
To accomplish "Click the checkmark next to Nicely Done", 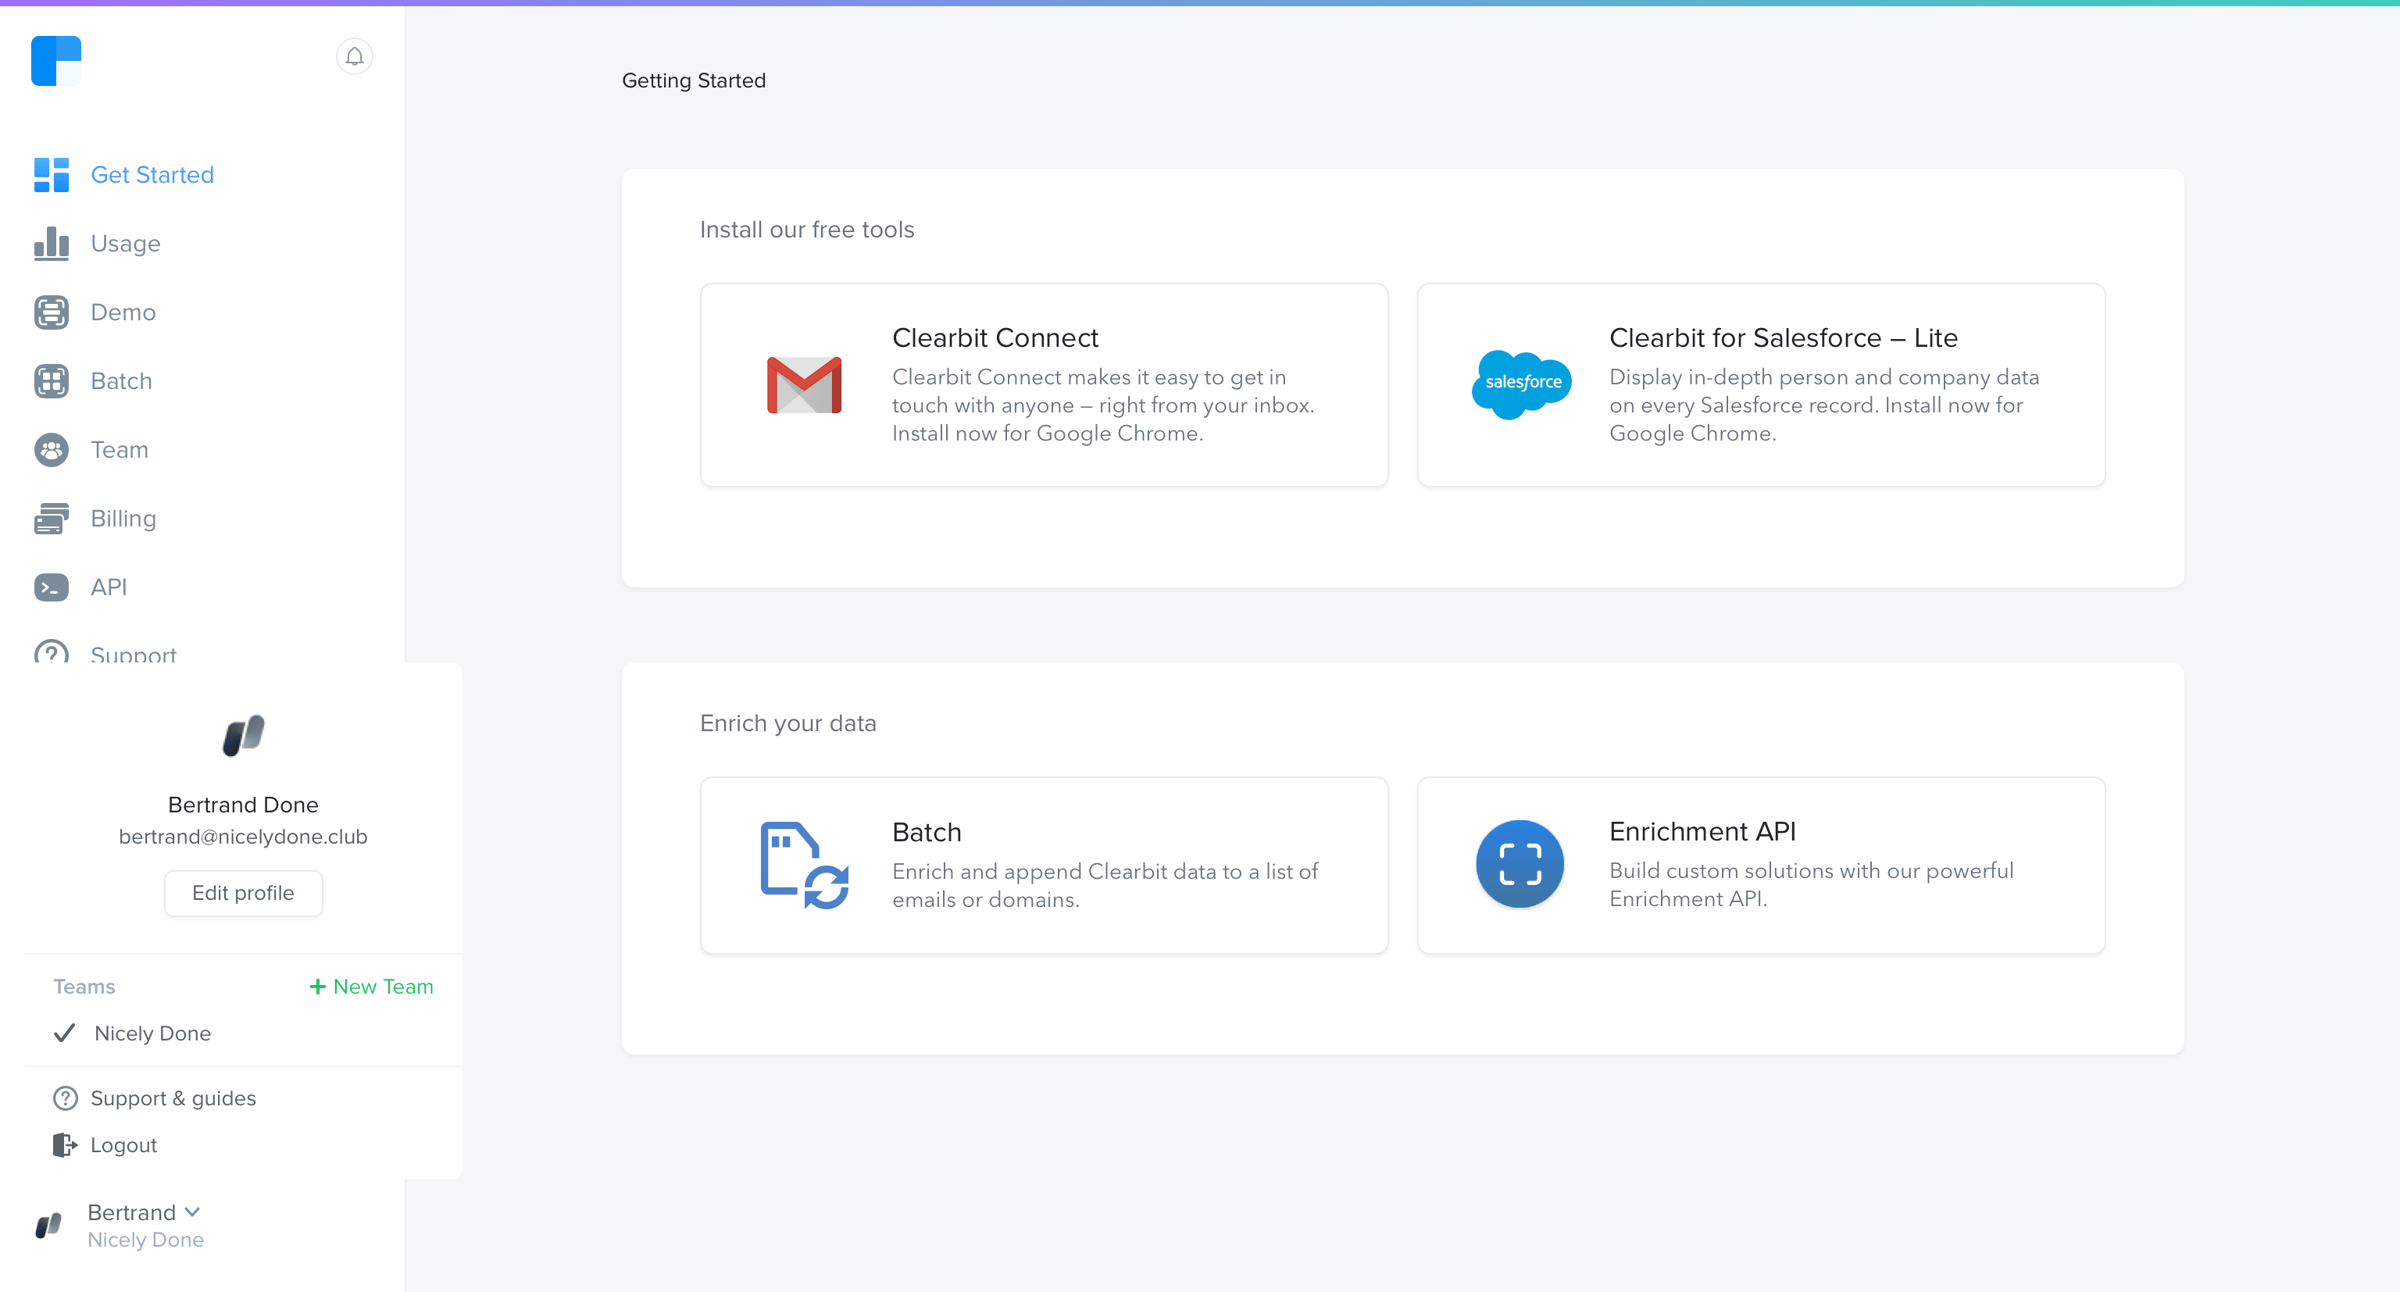I will click(64, 1033).
